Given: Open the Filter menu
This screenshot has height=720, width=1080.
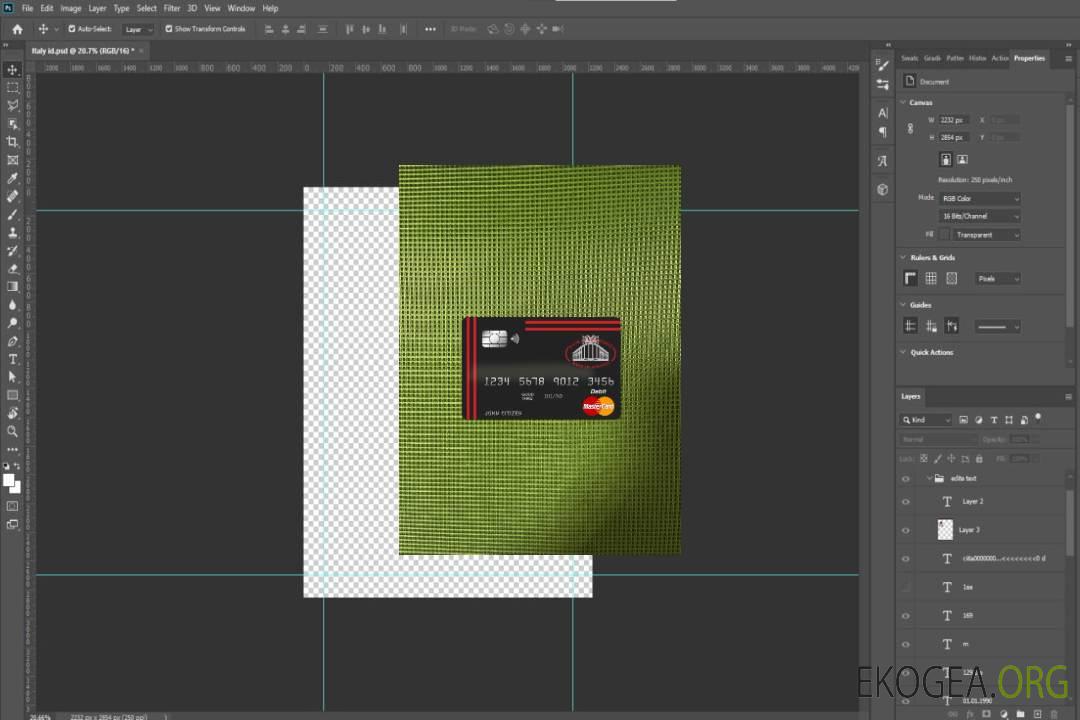Looking at the screenshot, I should [172, 8].
